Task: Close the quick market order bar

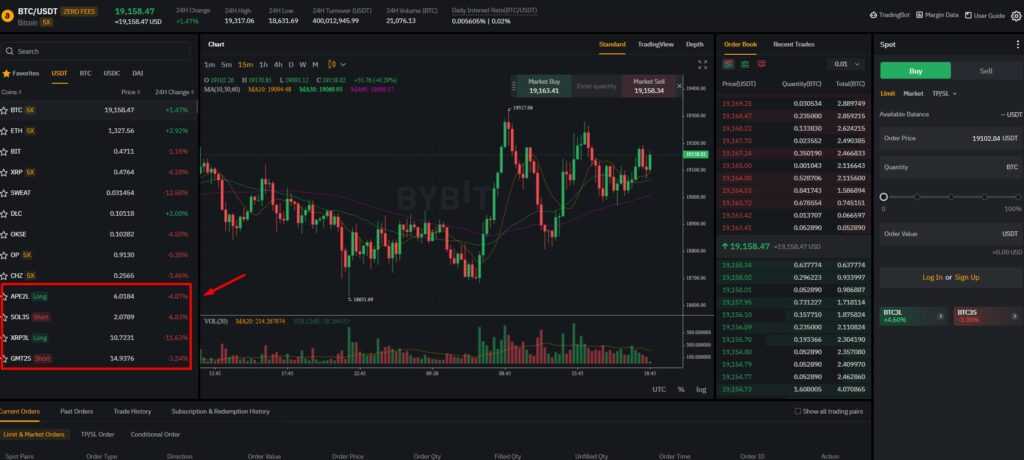Action: coord(679,86)
